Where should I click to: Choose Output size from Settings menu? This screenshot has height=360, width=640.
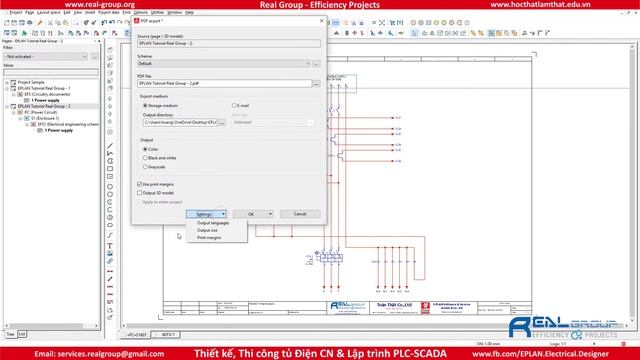207,231
